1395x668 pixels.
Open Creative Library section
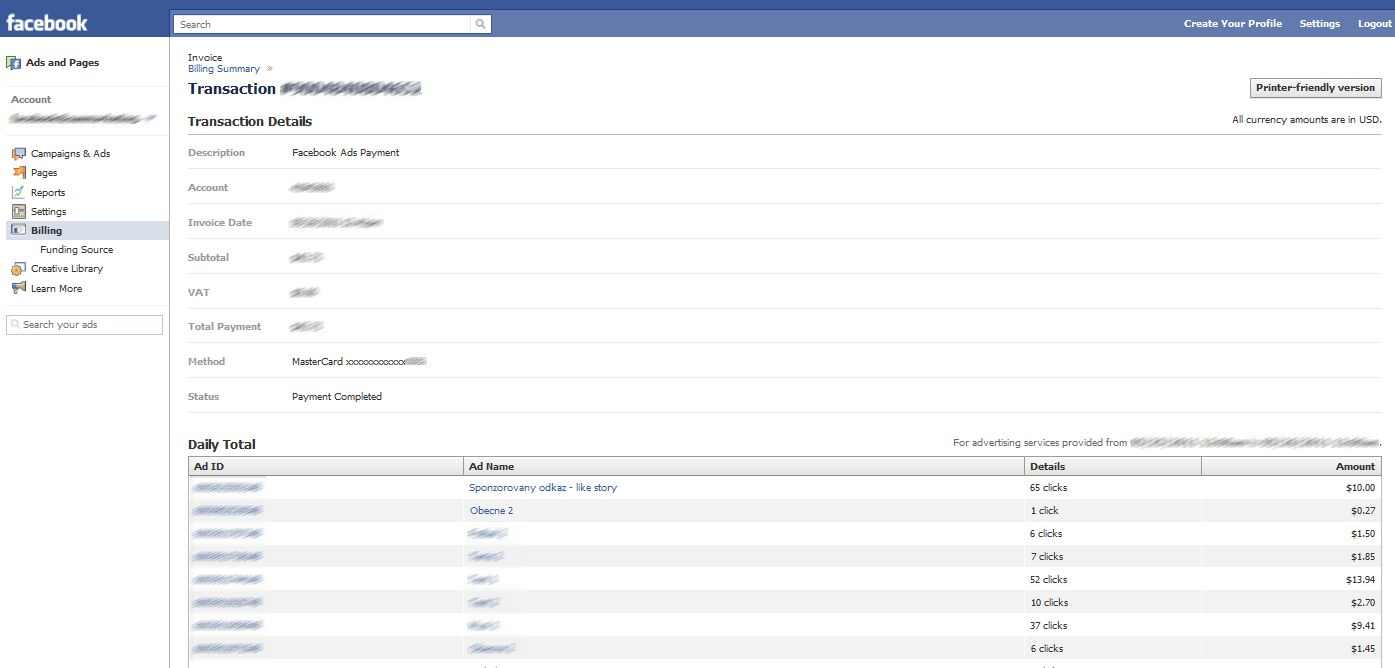(67, 269)
